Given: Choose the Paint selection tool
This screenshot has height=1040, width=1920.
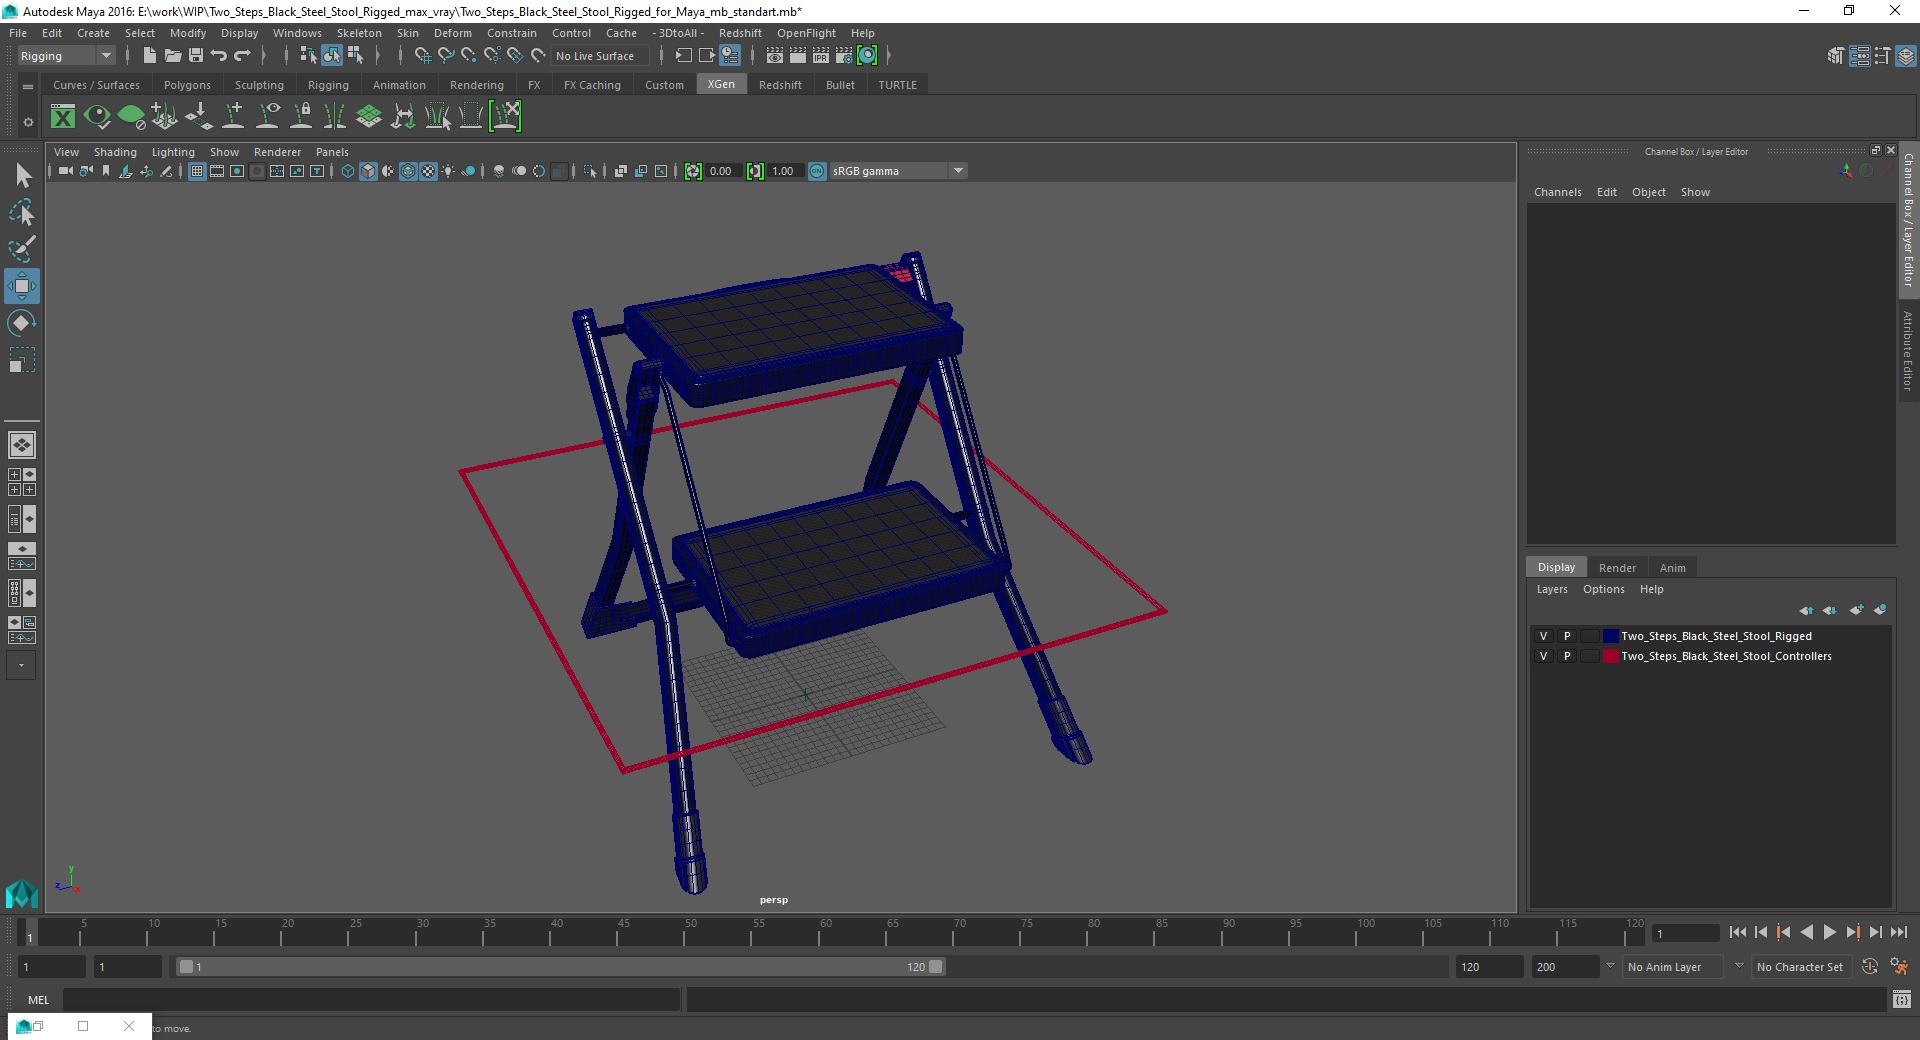Looking at the screenshot, I should pos(22,249).
